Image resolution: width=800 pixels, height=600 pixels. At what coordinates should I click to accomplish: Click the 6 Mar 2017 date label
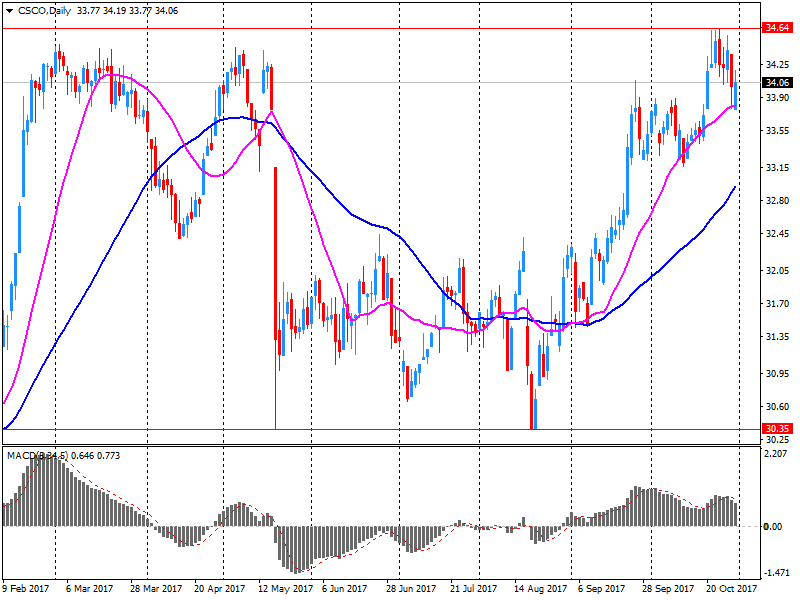pyautogui.click(x=89, y=588)
